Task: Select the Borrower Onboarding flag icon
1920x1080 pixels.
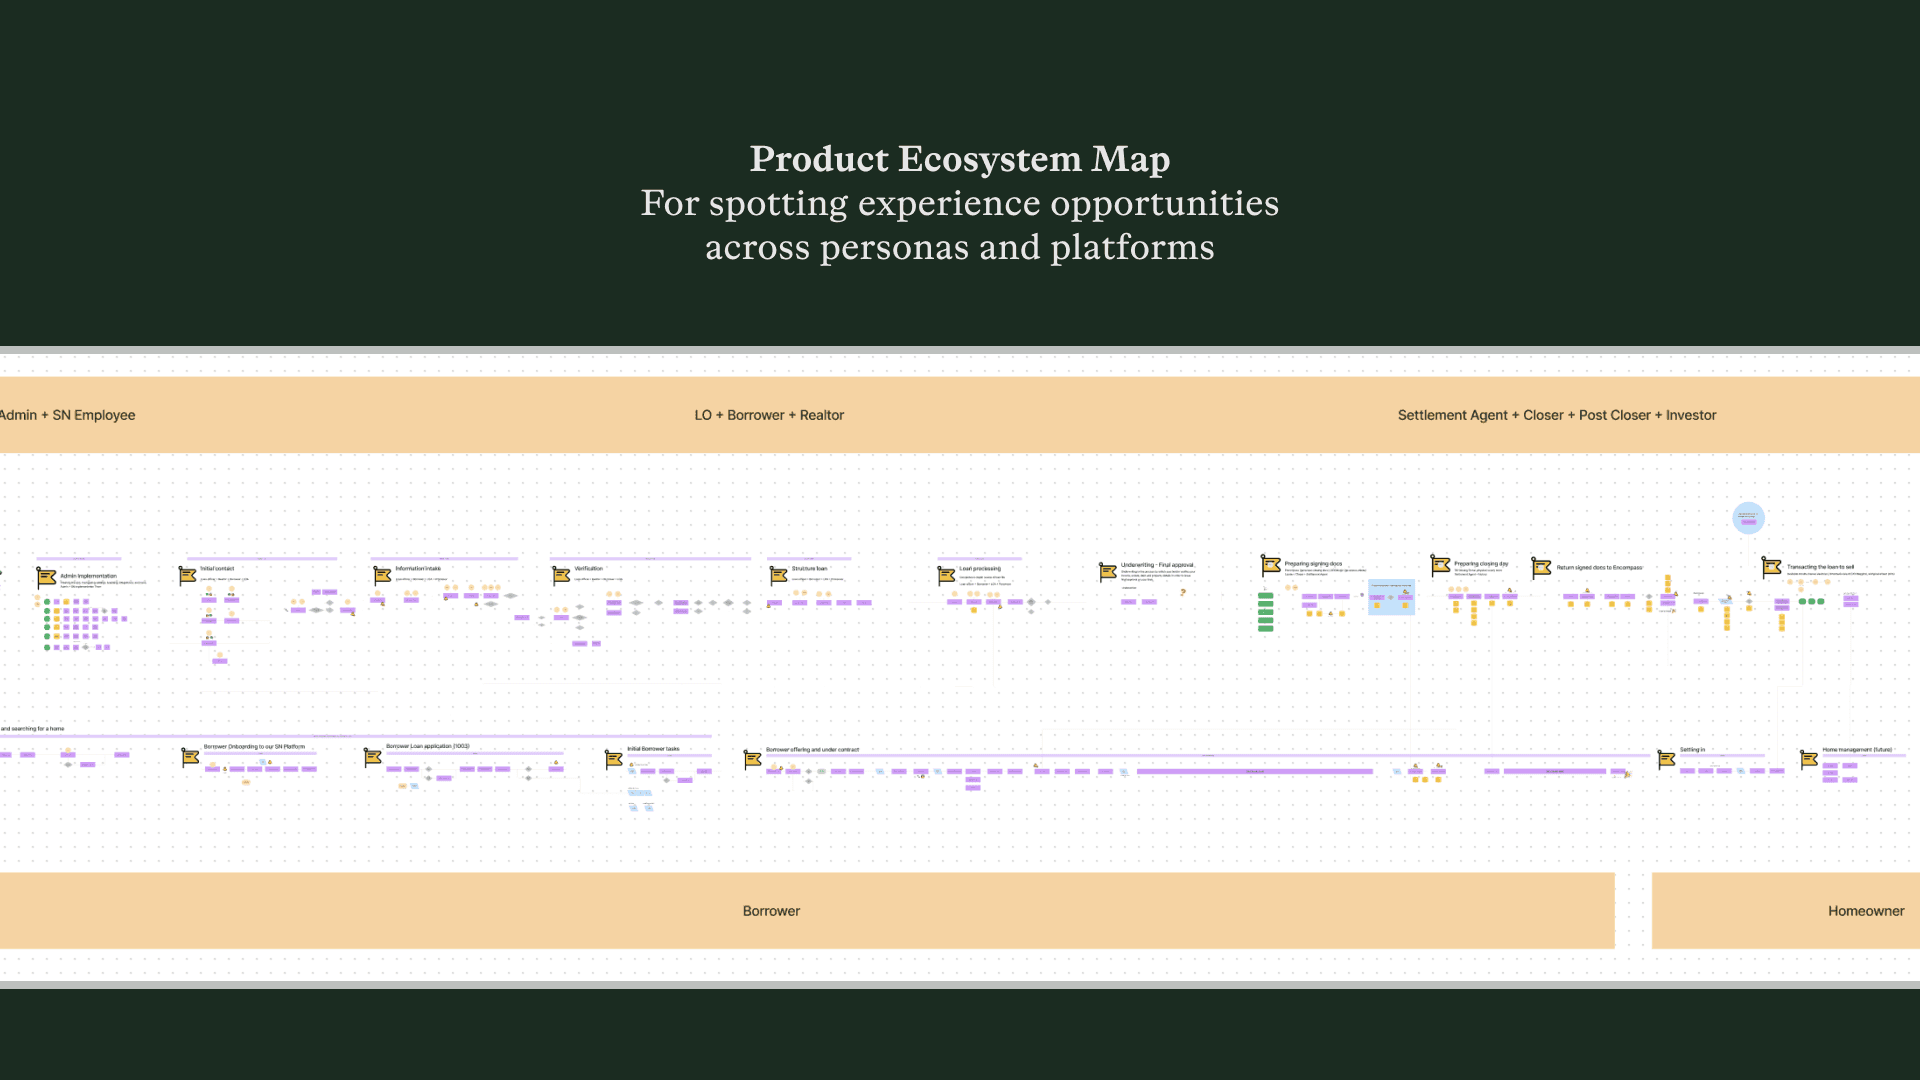Action: pyautogui.click(x=190, y=757)
